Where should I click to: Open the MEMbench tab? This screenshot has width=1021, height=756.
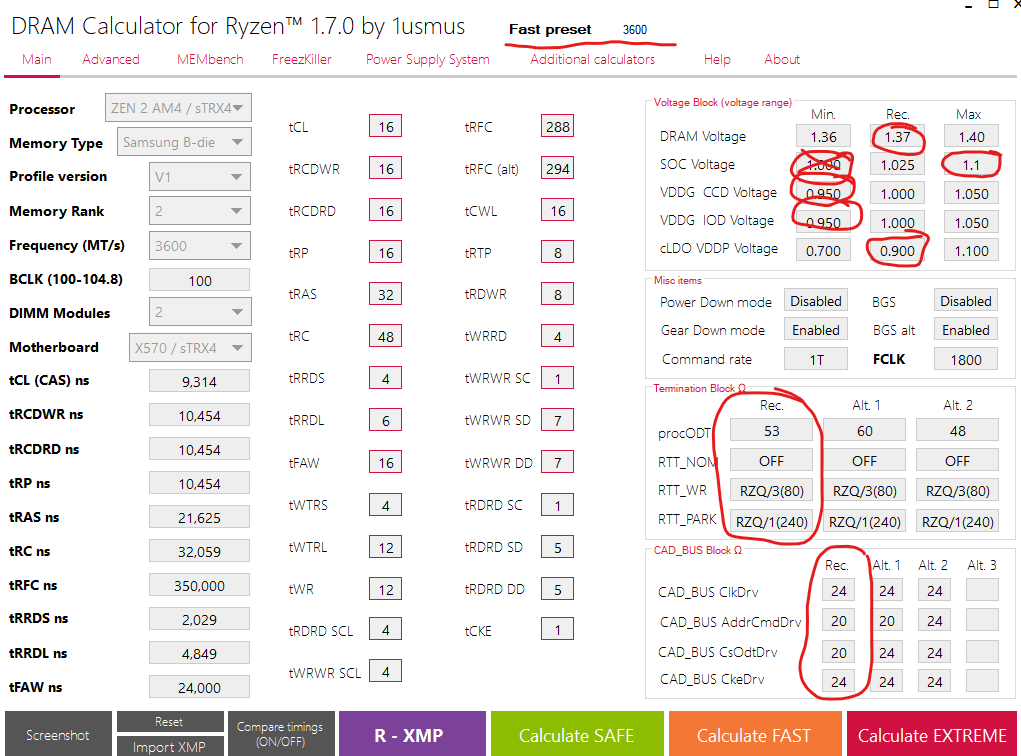tap(210, 59)
